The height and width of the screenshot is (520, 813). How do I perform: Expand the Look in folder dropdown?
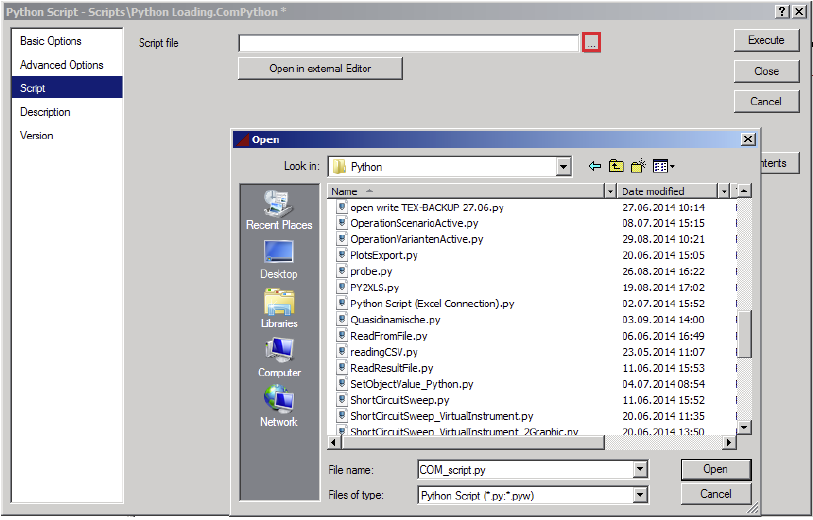click(x=564, y=166)
